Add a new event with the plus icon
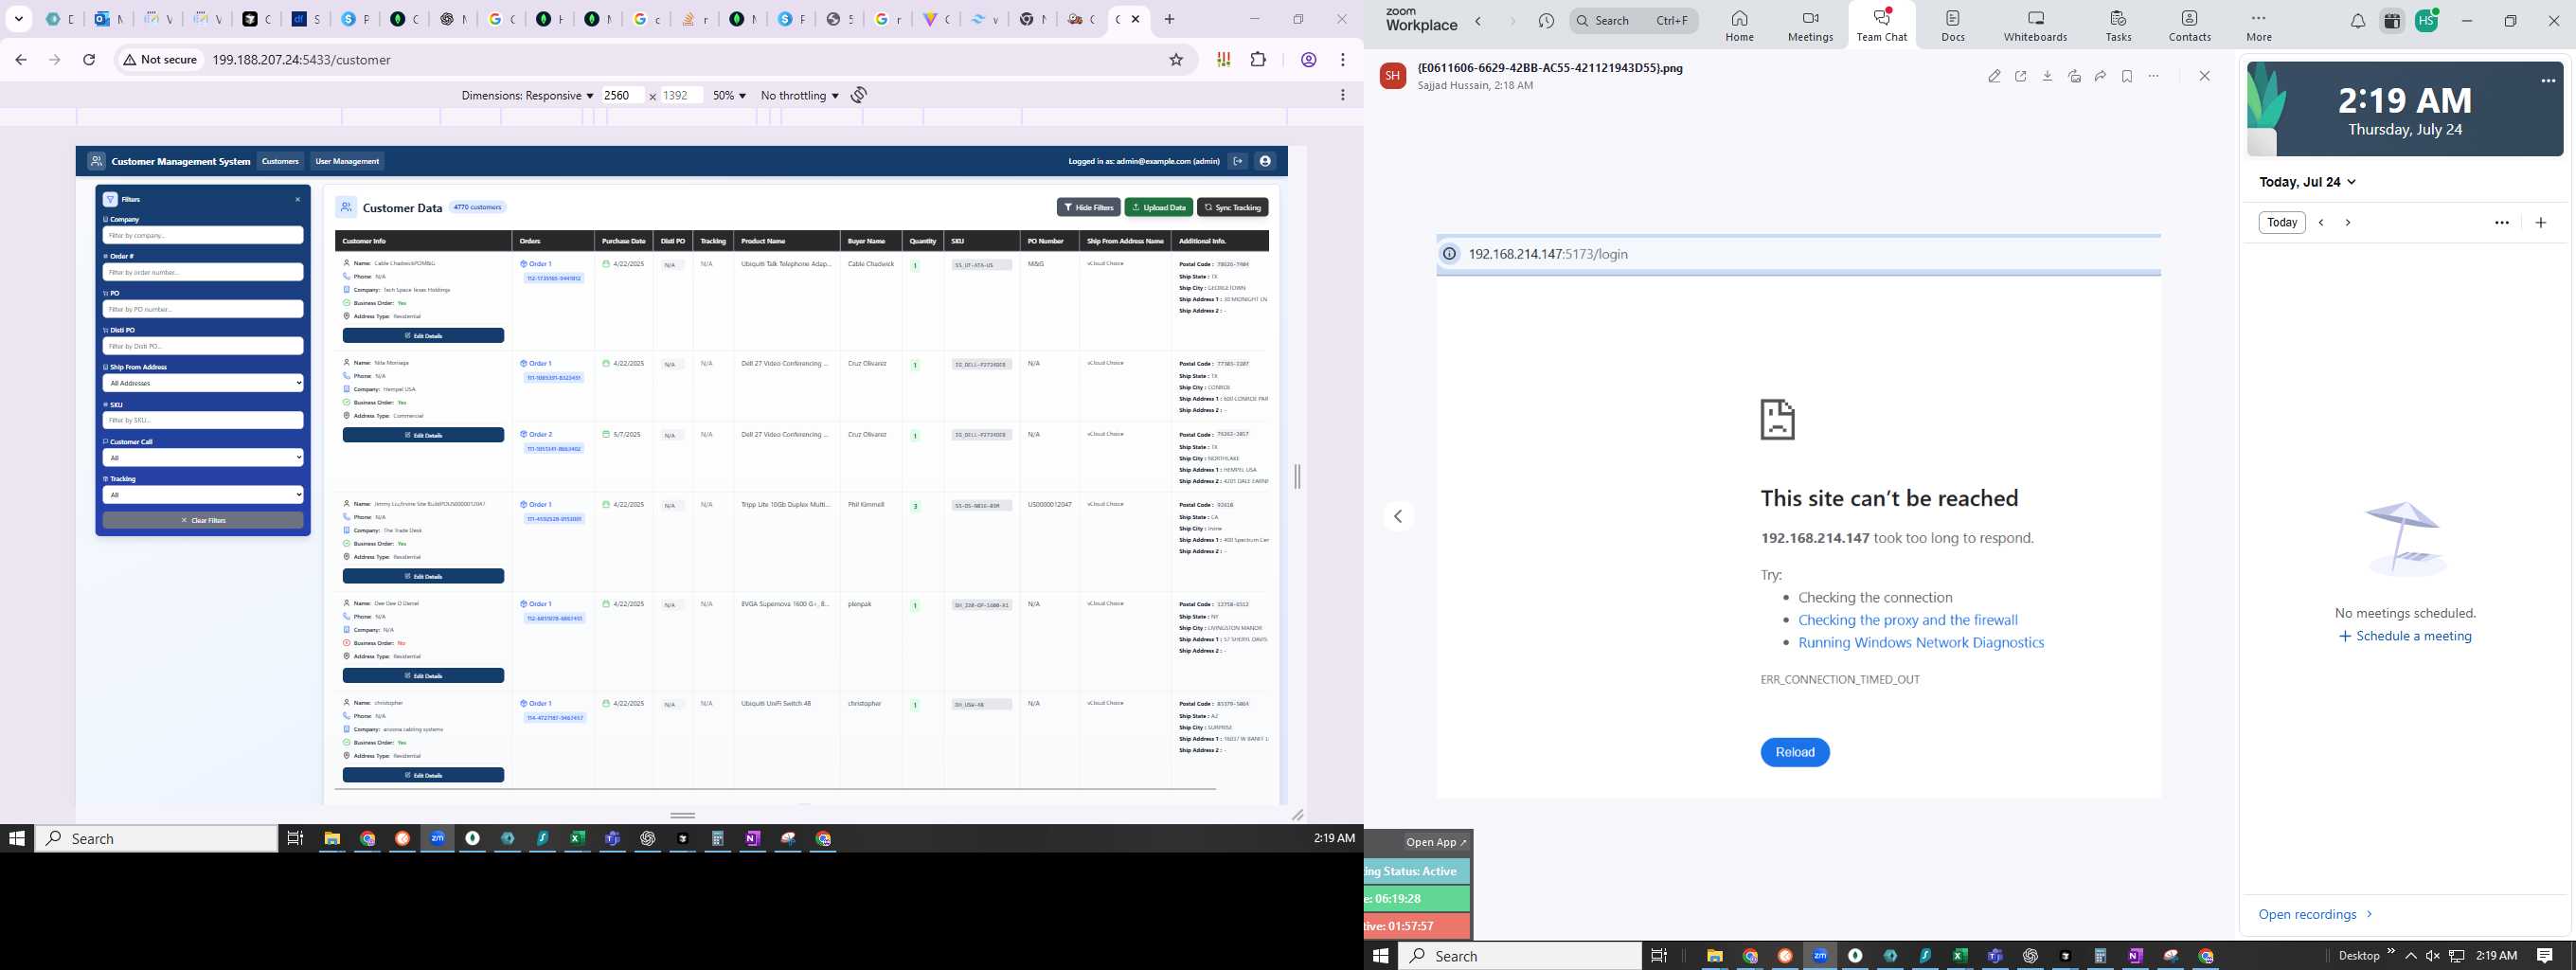2576x970 pixels. pyautogui.click(x=2540, y=222)
